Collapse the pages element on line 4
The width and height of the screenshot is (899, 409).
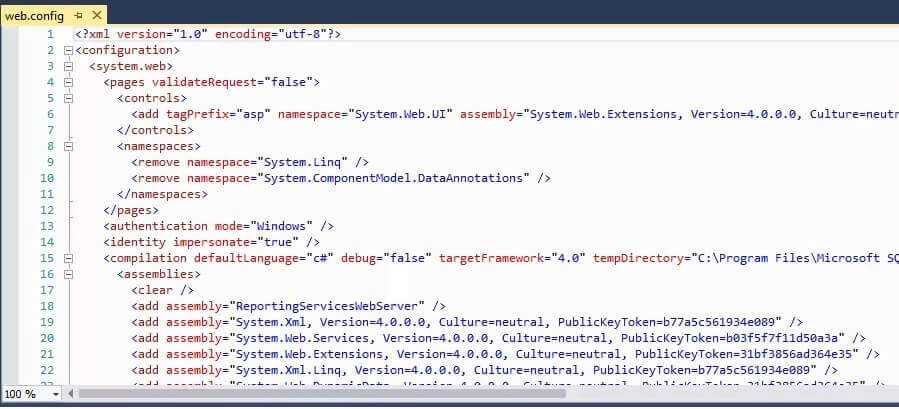(x=68, y=83)
